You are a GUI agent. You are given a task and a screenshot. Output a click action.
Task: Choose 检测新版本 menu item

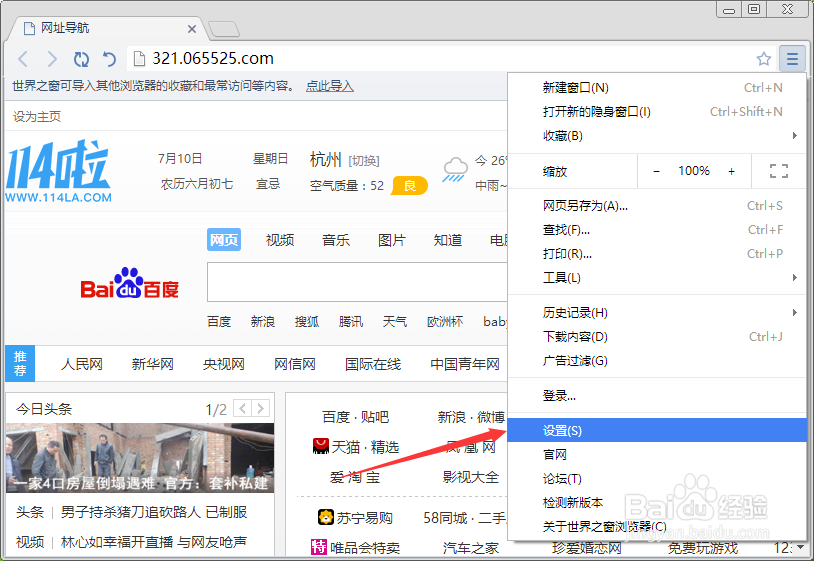point(657,502)
